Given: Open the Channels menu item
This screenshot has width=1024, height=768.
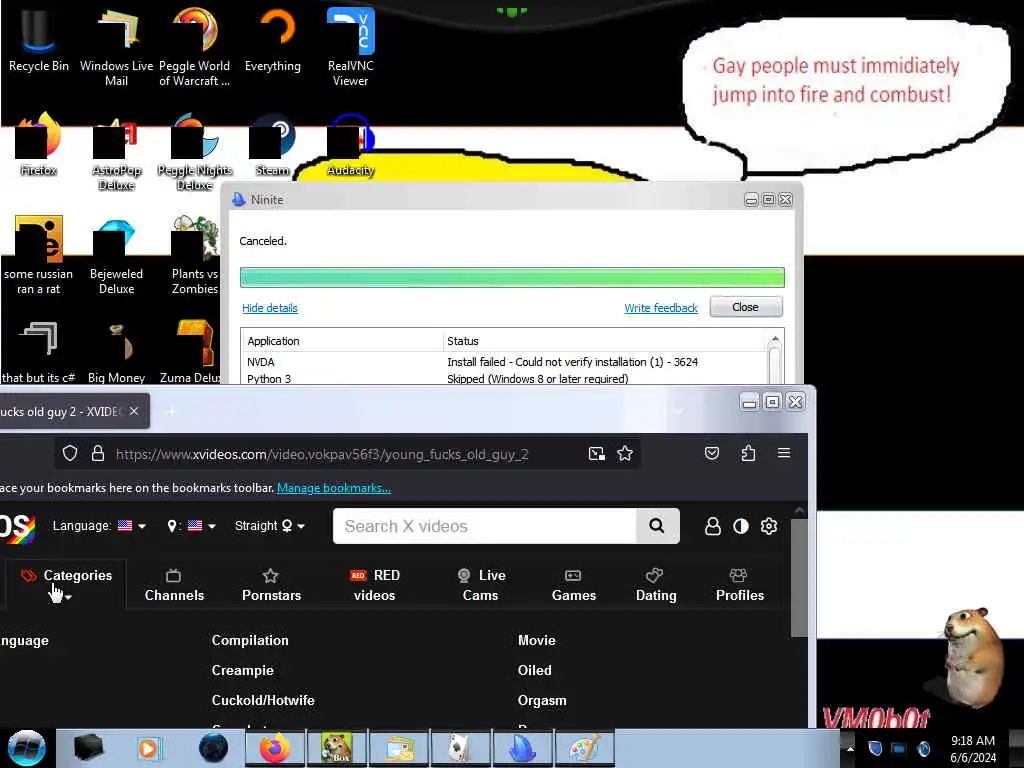Looking at the screenshot, I should coord(174,585).
